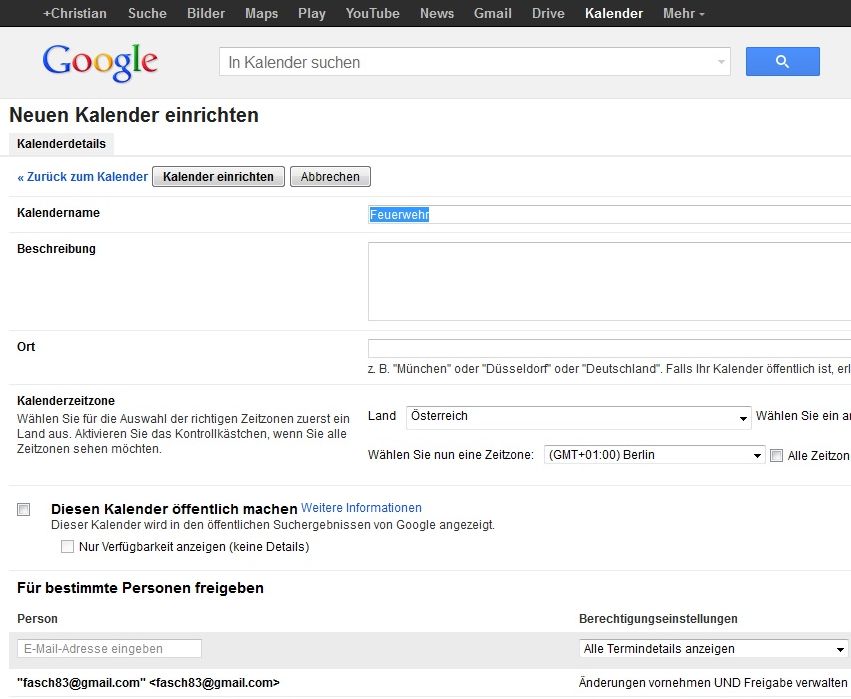Focus the 'E-Mail-Adresse eingeben' field

click(x=109, y=649)
